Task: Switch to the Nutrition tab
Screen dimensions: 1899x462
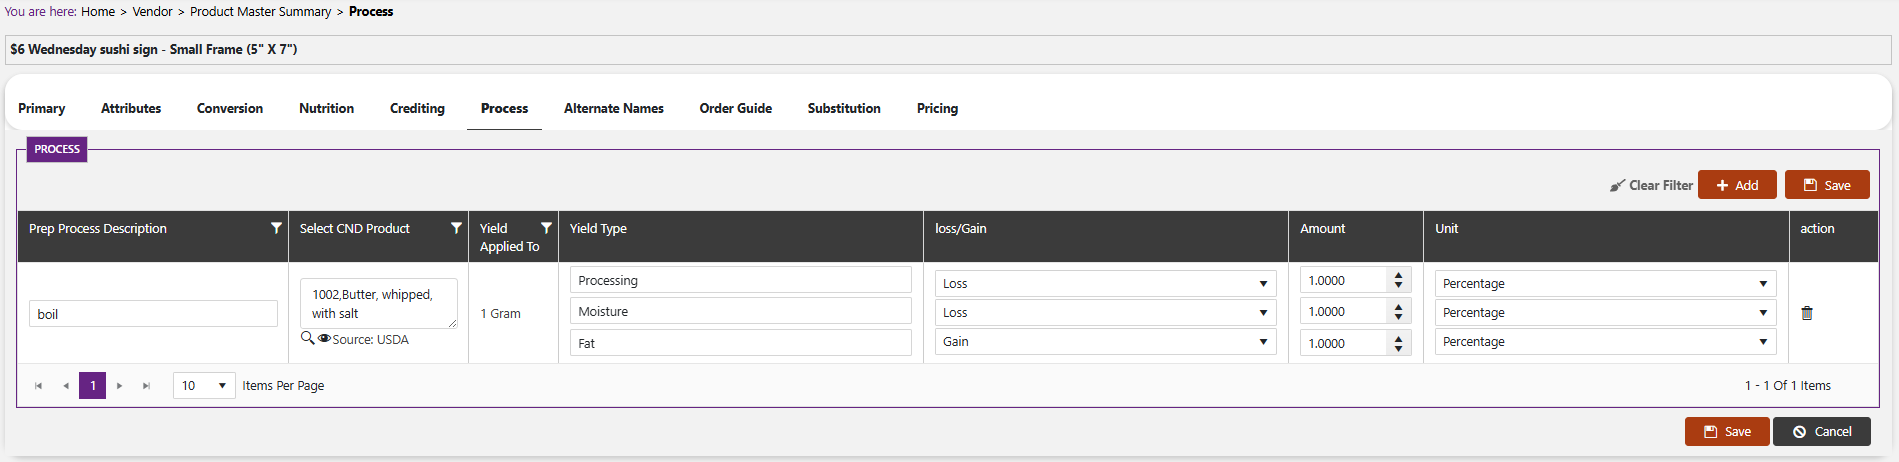Action: (x=326, y=108)
